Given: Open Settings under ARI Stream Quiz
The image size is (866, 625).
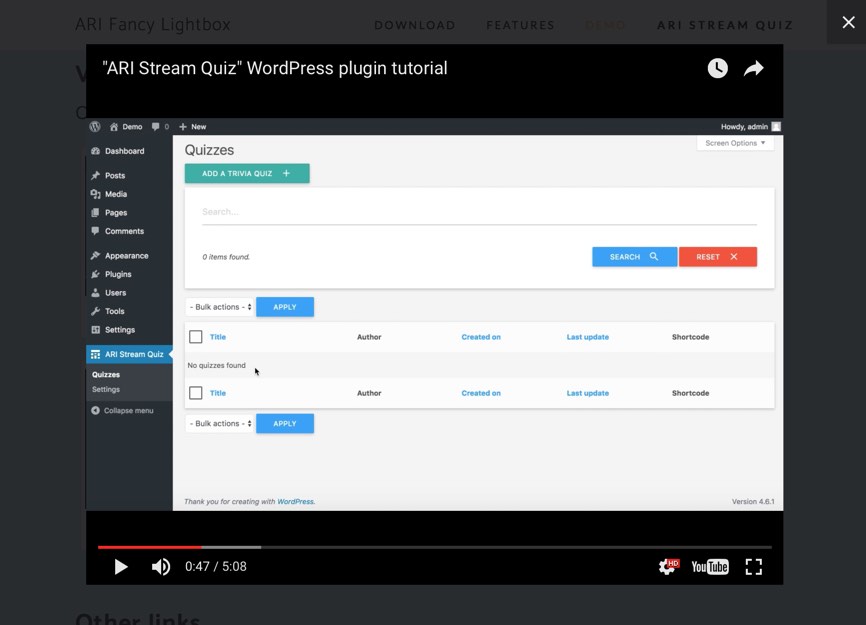Looking at the screenshot, I should click(x=106, y=389).
